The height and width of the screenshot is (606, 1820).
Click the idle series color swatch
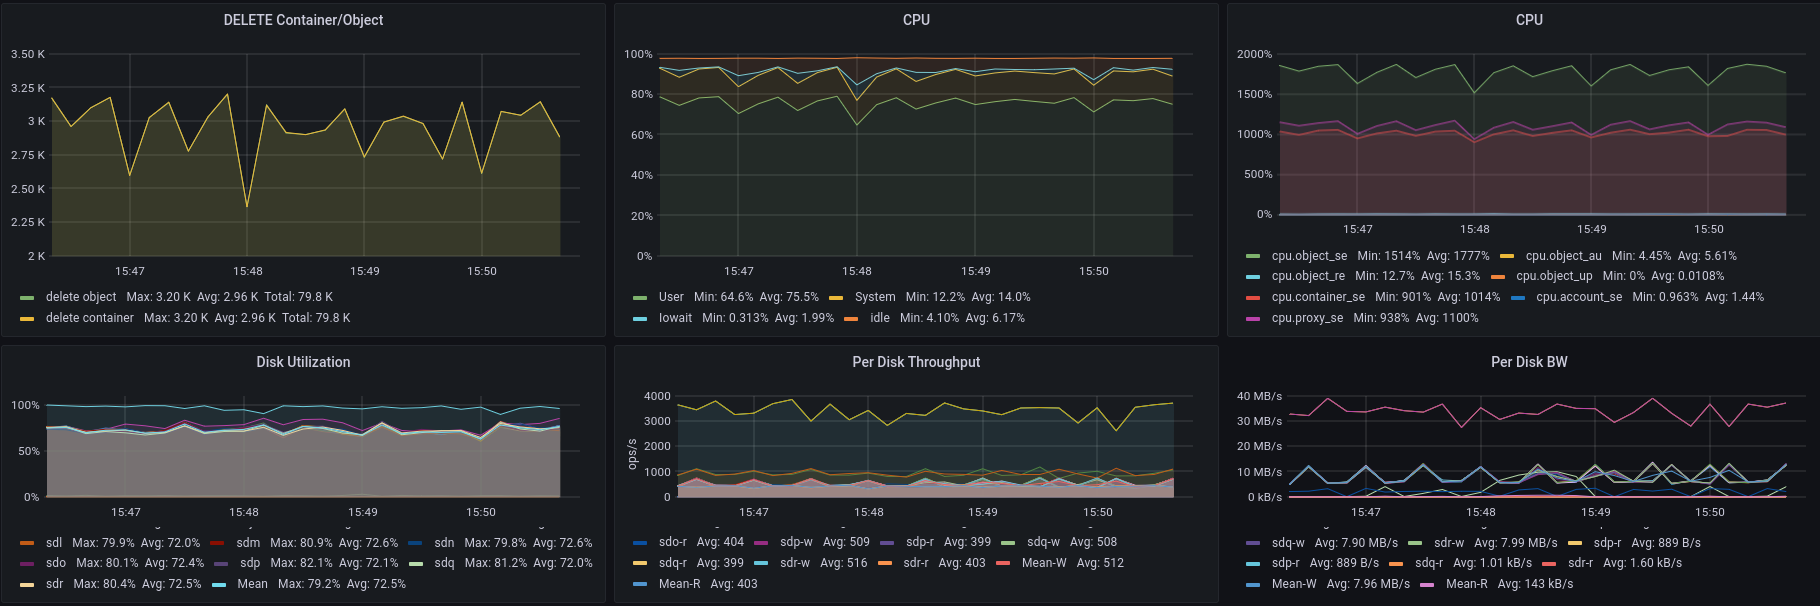(851, 318)
